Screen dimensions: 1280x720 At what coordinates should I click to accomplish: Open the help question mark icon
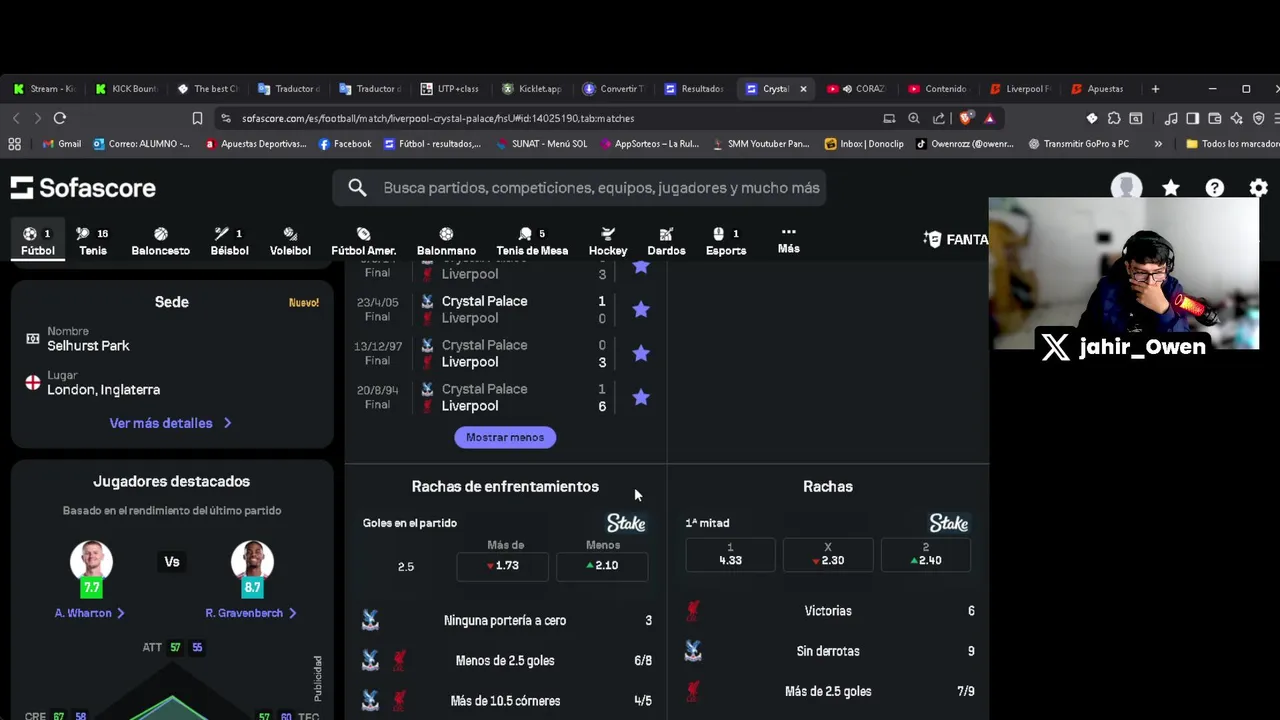1214,188
